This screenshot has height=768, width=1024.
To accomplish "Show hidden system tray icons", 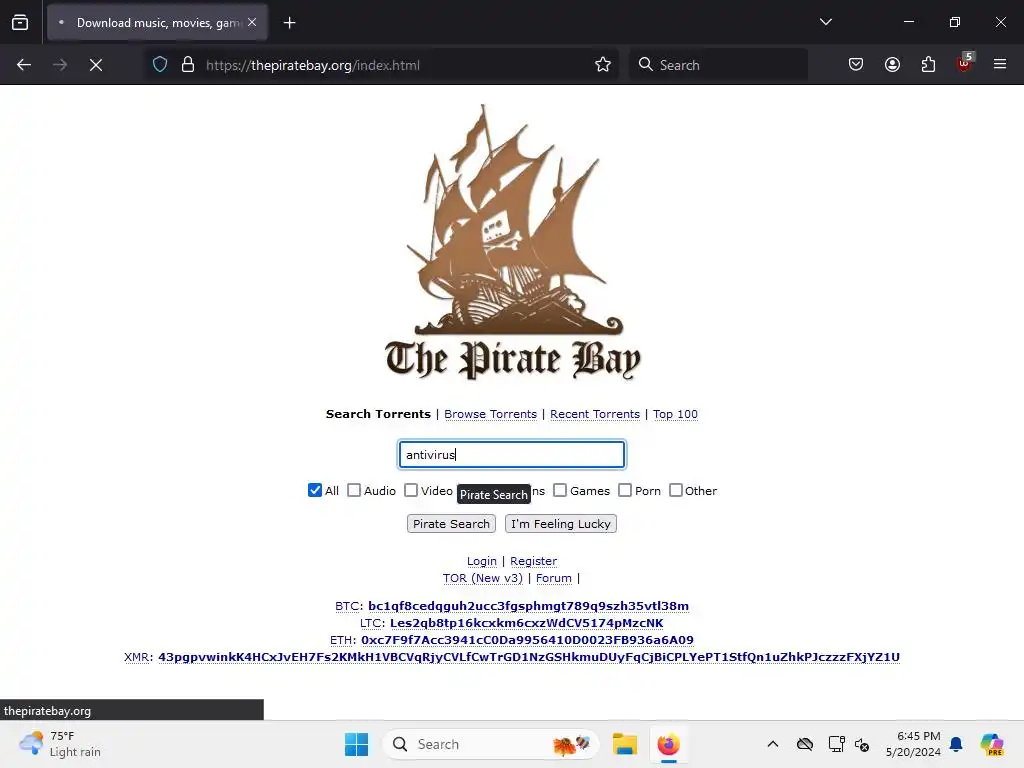I will click(x=773, y=744).
